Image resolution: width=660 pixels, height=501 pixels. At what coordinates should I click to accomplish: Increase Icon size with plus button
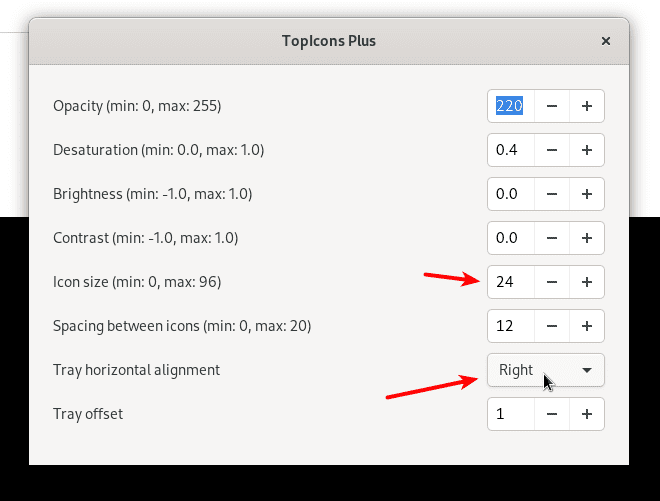click(x=587, y=282)
